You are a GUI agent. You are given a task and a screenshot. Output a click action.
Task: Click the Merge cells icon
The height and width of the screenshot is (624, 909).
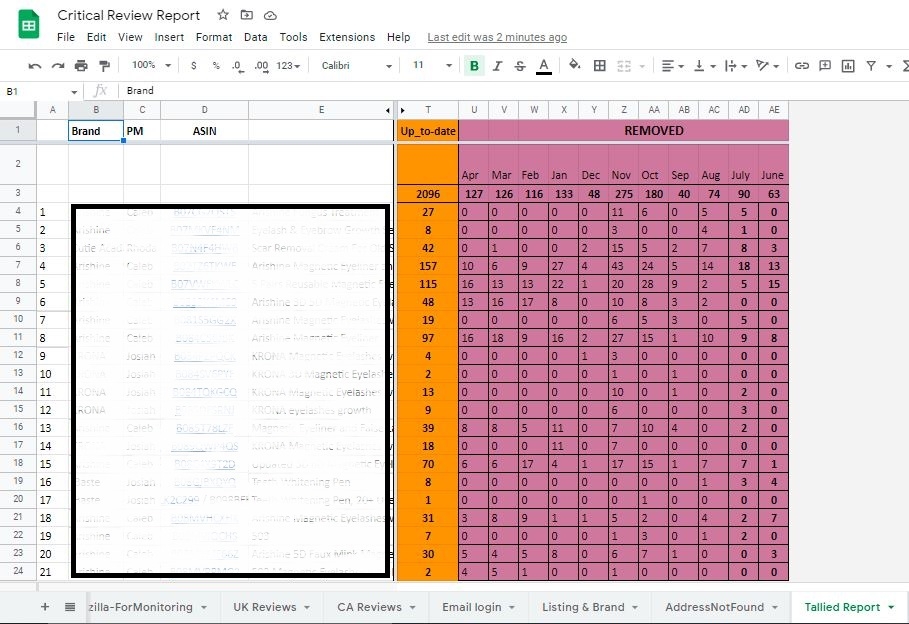[x=624, y=66]
